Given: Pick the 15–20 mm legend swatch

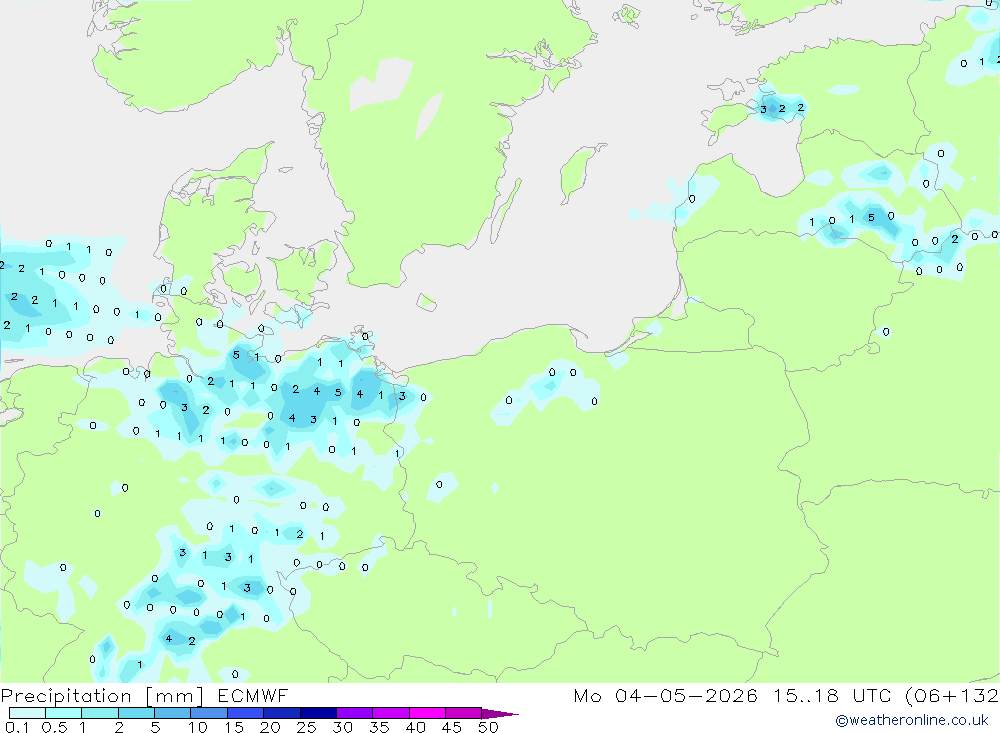Looking at the screenshot, I should (x=246, y=713).
